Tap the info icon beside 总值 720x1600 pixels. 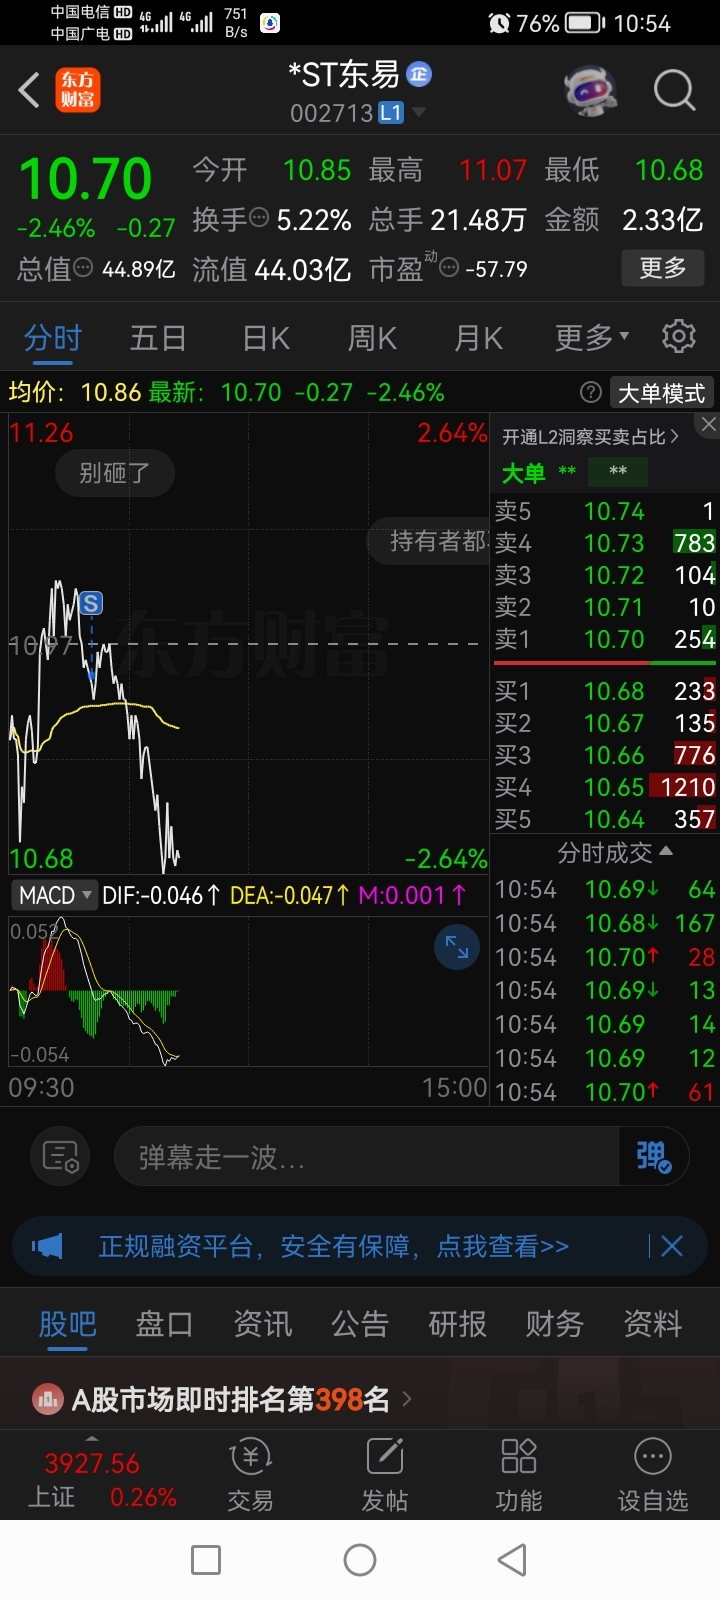coord(84,268)
